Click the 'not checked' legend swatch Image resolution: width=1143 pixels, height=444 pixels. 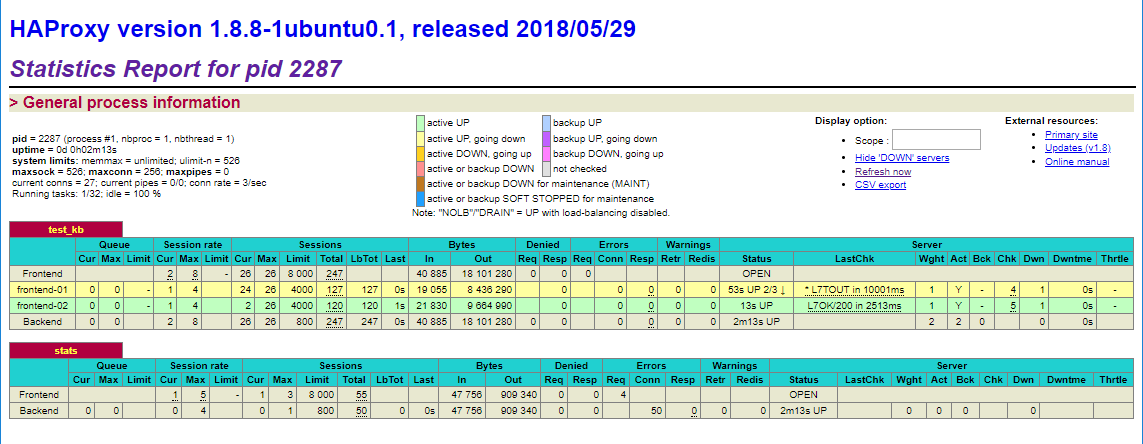coord(547,168)
